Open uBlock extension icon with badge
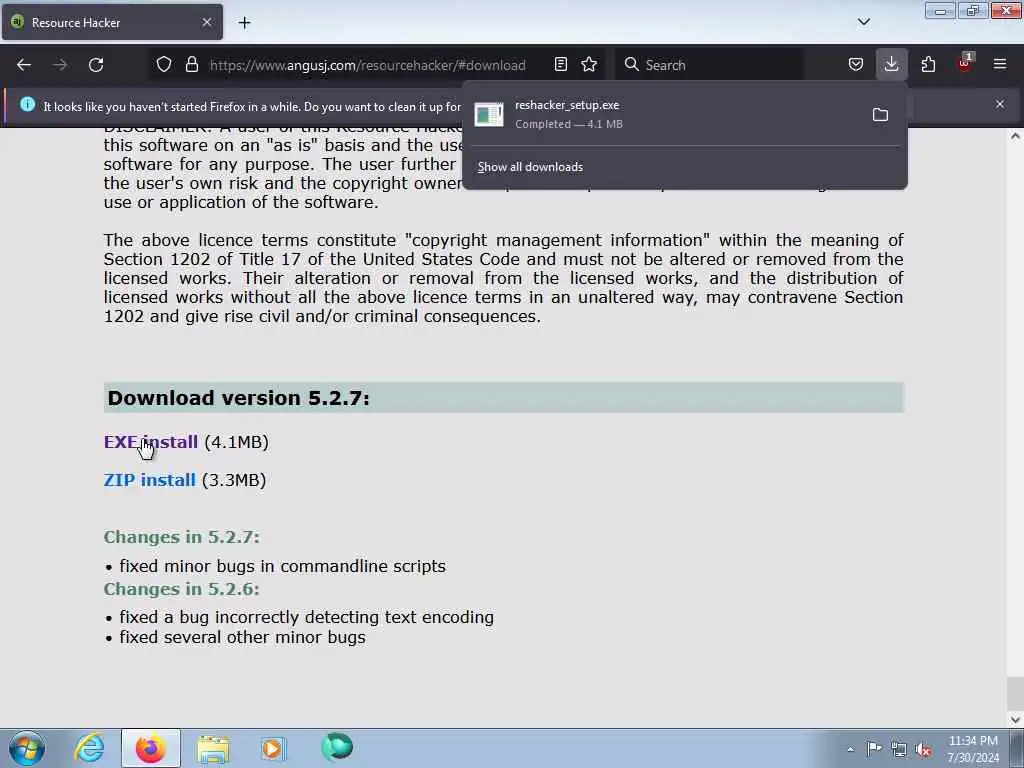 965,63
